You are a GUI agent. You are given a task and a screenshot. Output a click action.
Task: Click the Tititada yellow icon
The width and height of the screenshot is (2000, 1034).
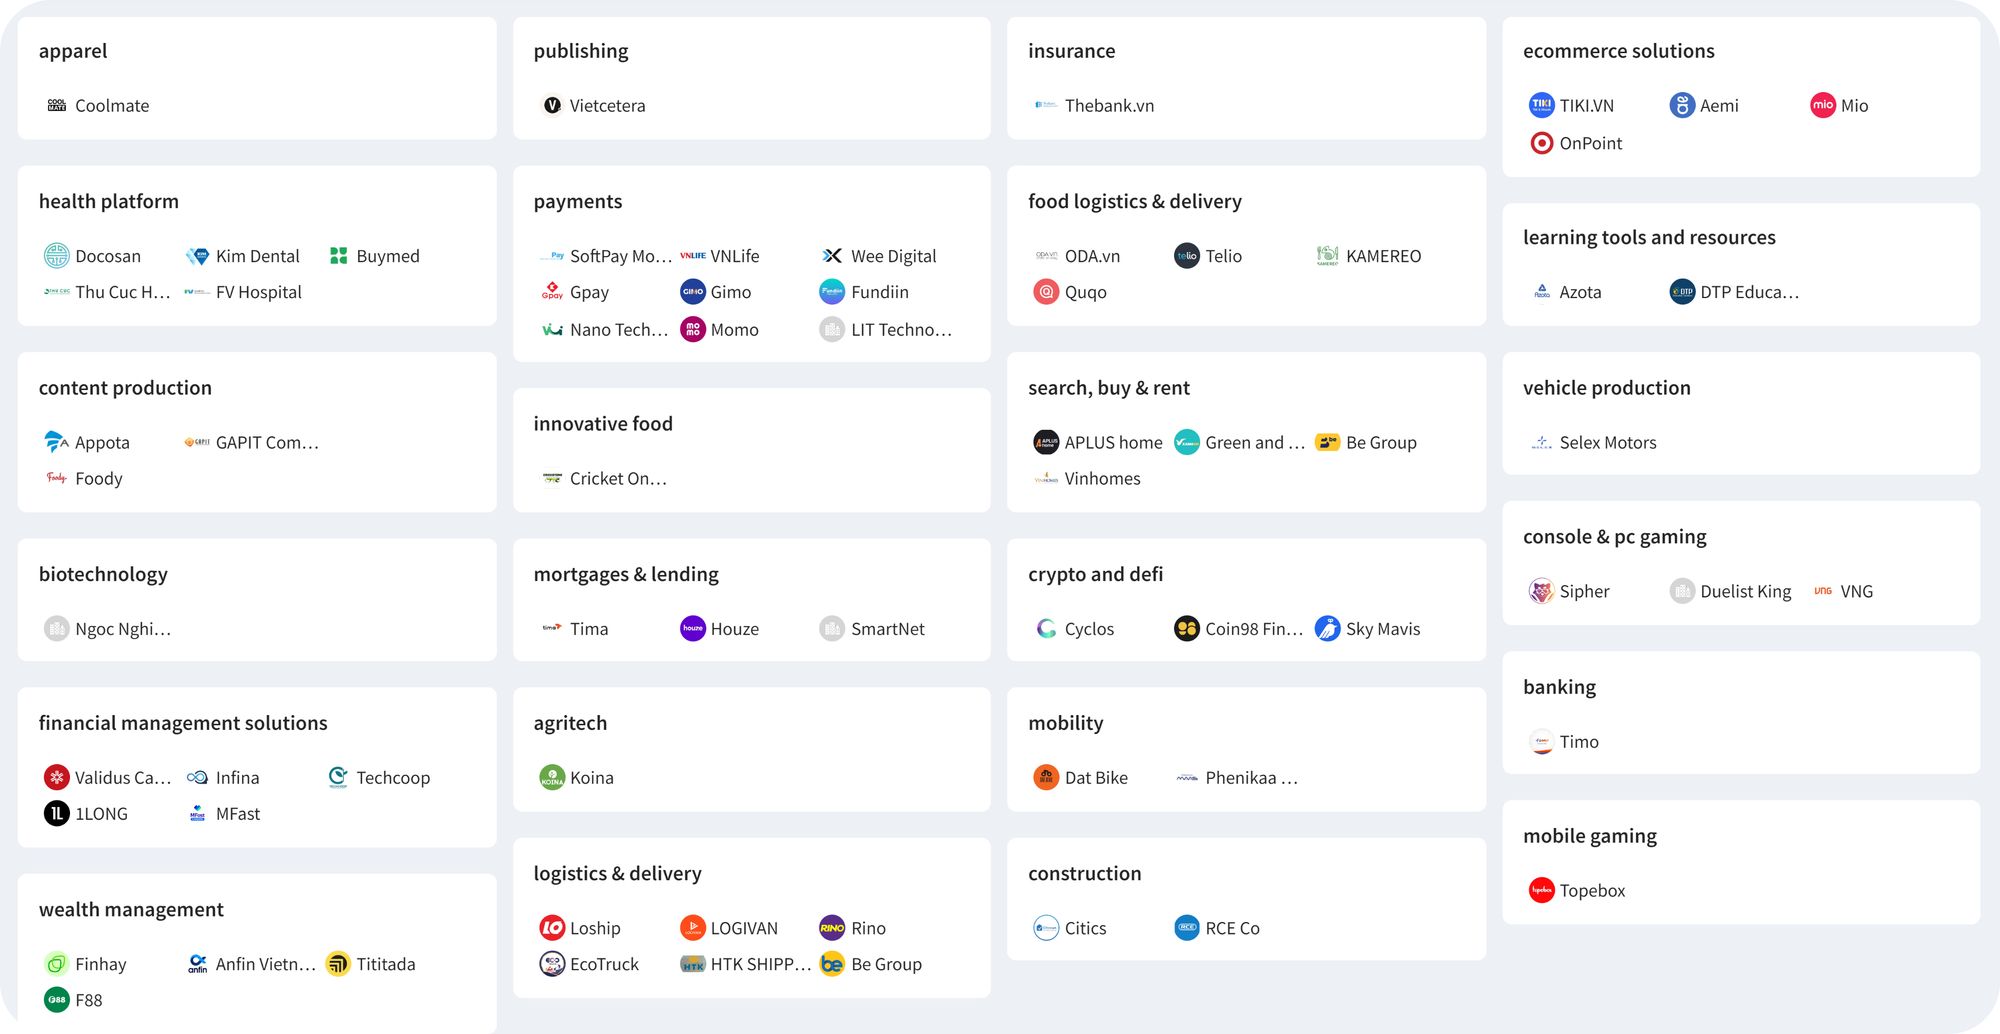point(338,964)
